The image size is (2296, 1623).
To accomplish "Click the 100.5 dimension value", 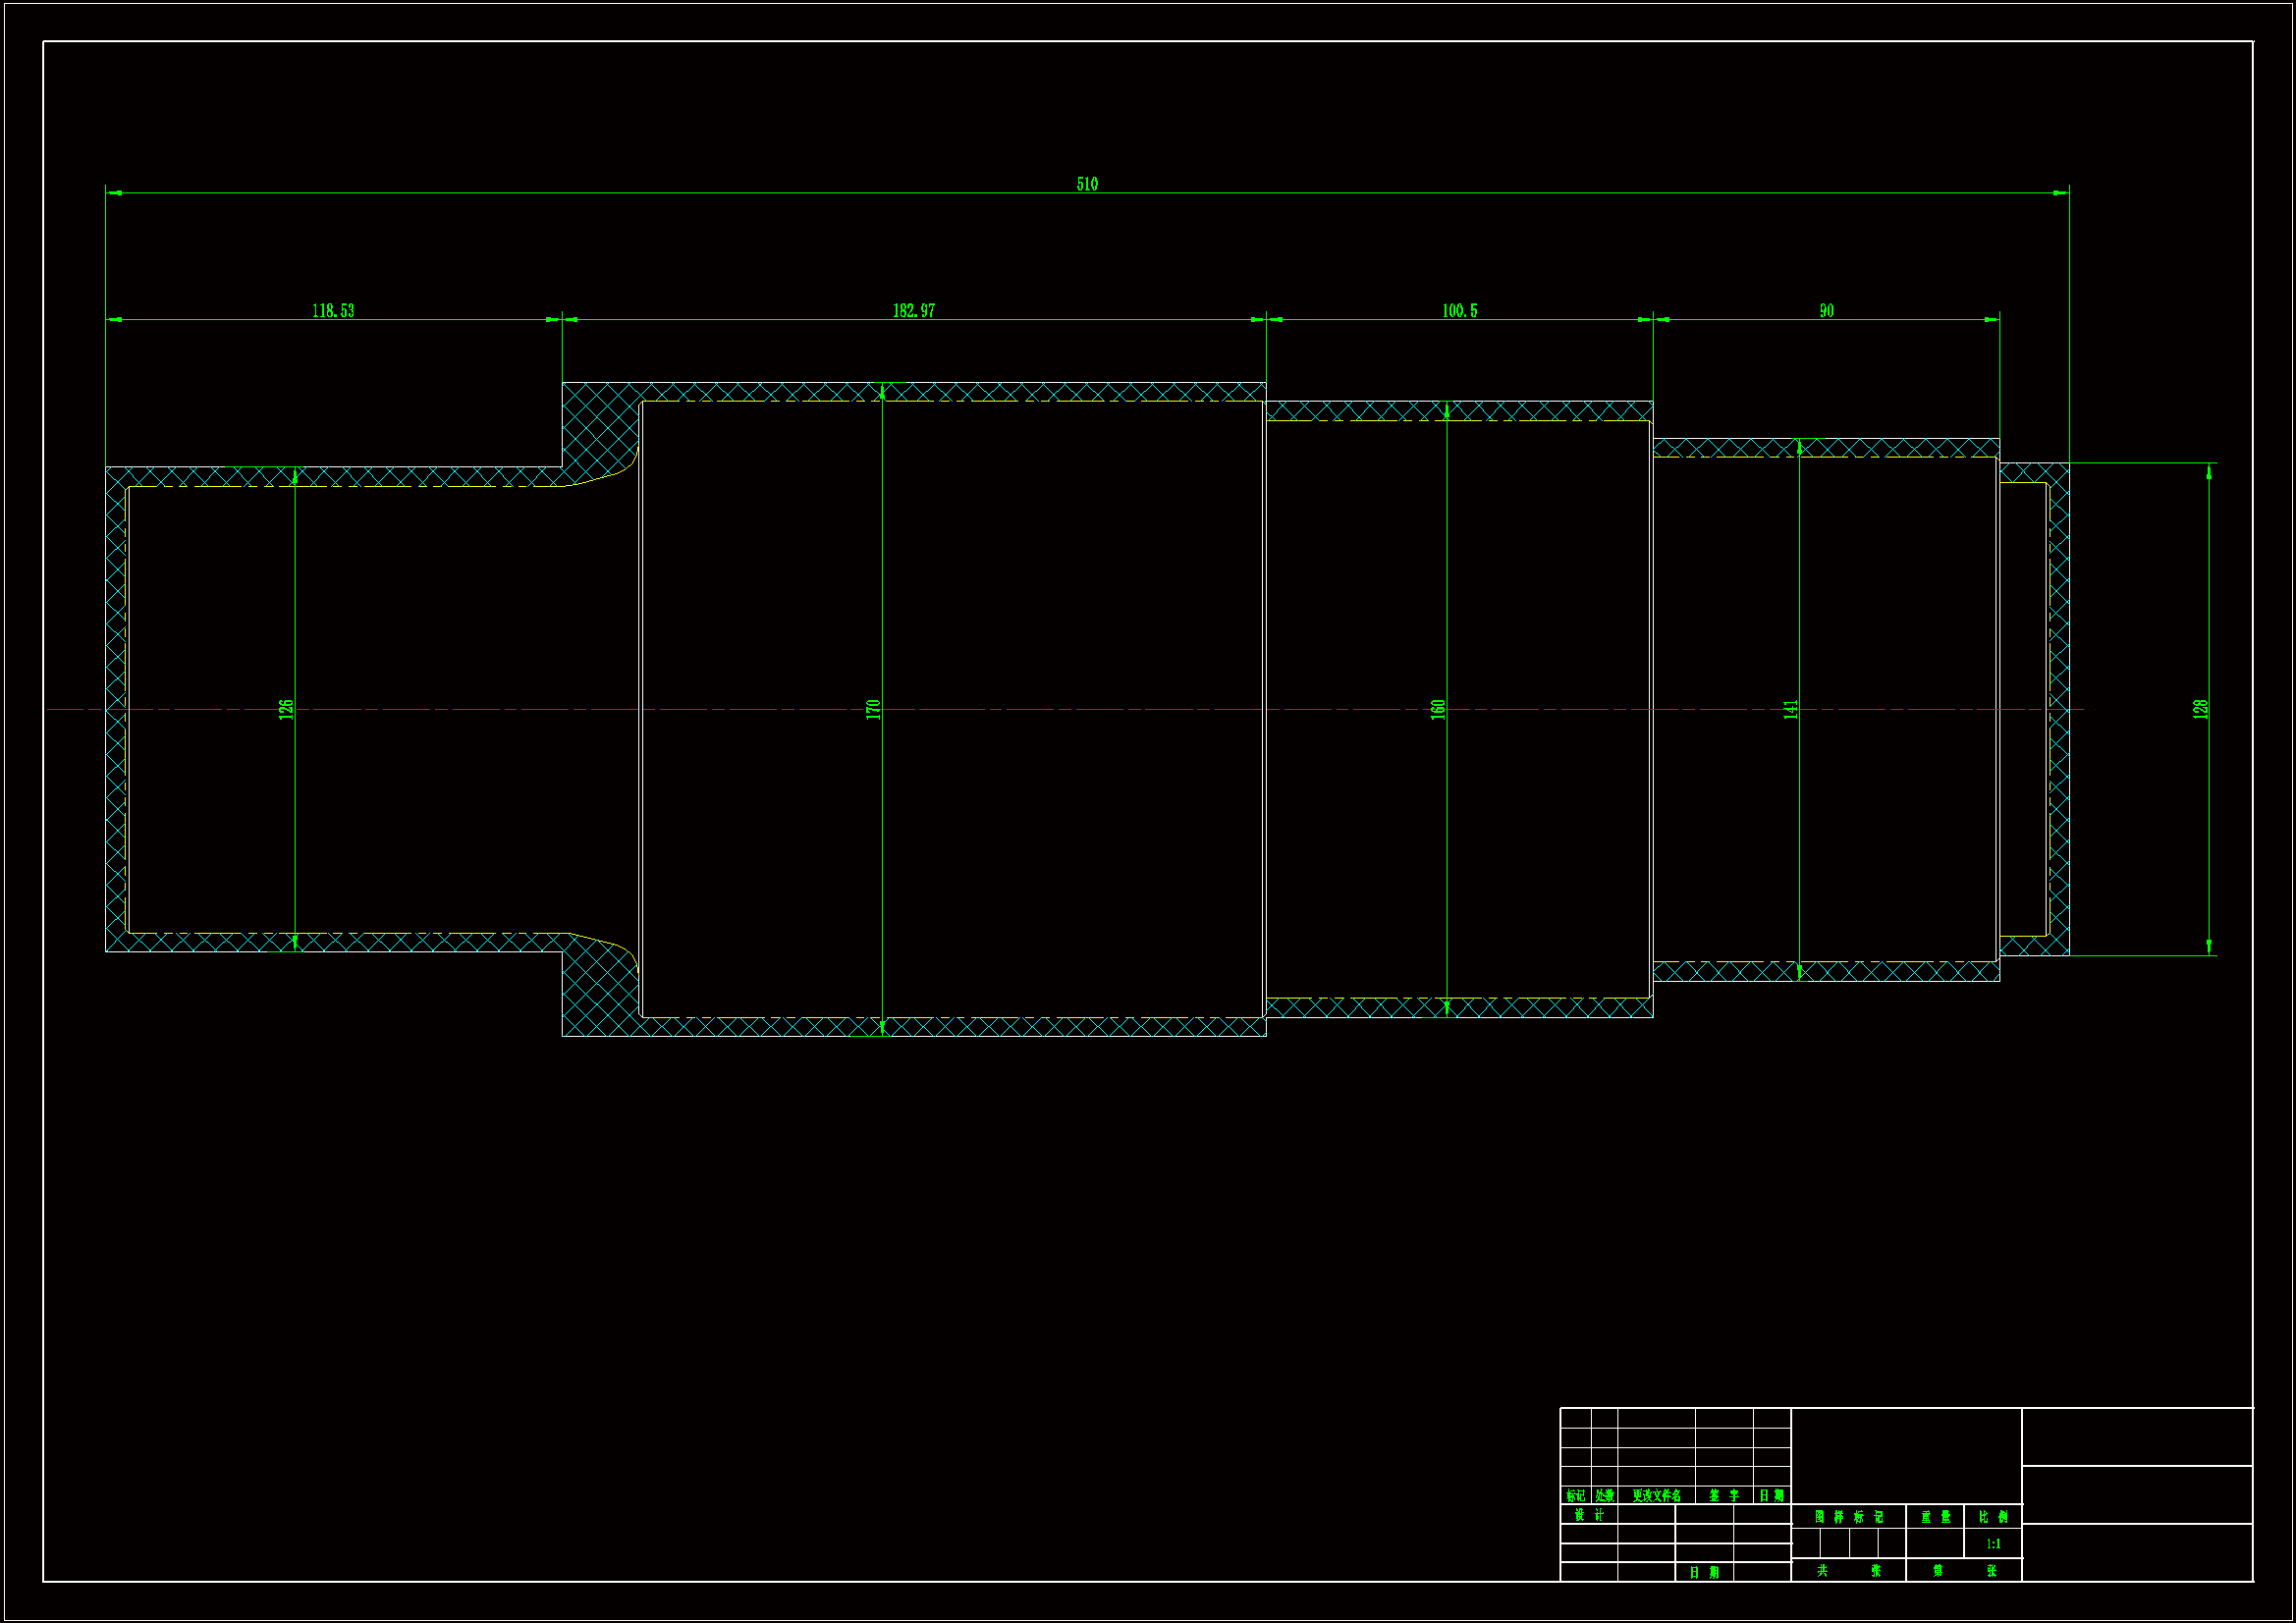I will 1459,311.
